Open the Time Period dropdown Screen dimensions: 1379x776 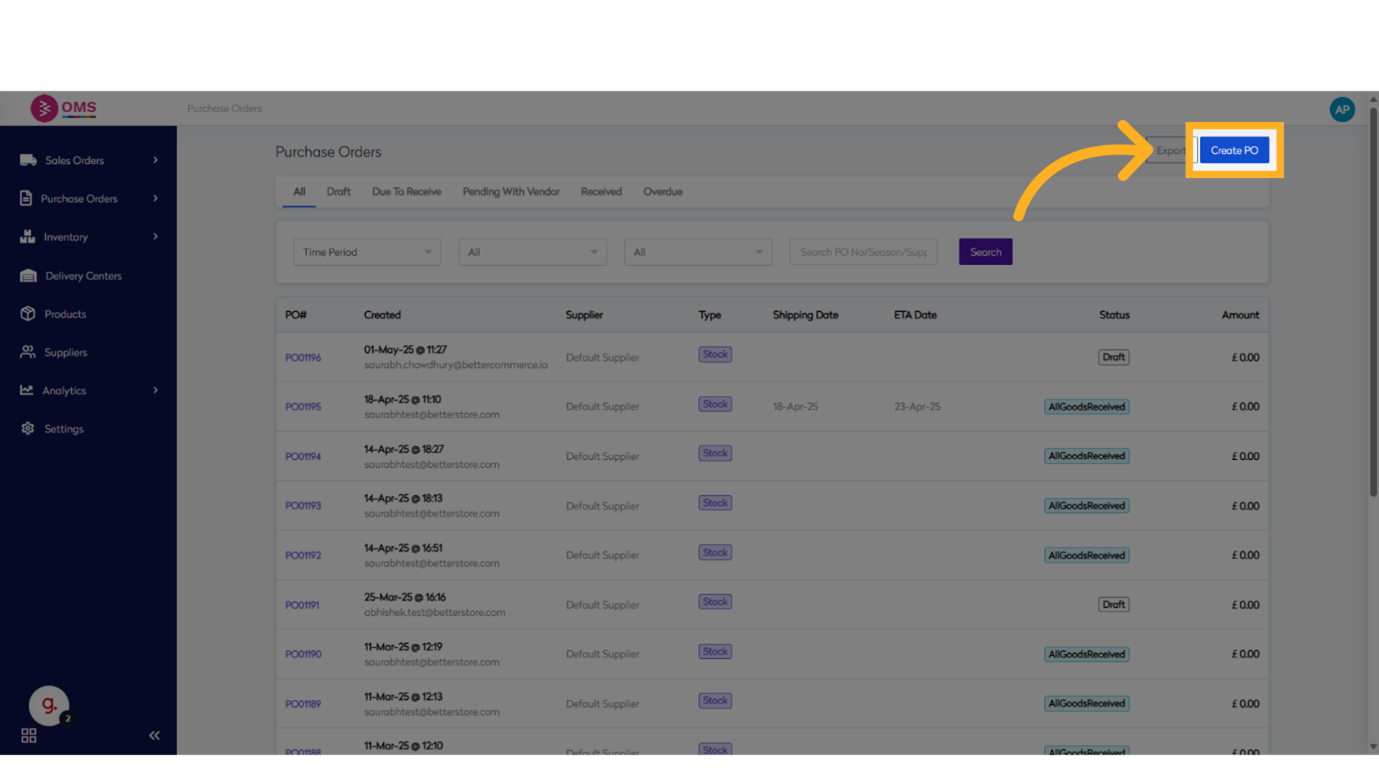click(367, 252)
